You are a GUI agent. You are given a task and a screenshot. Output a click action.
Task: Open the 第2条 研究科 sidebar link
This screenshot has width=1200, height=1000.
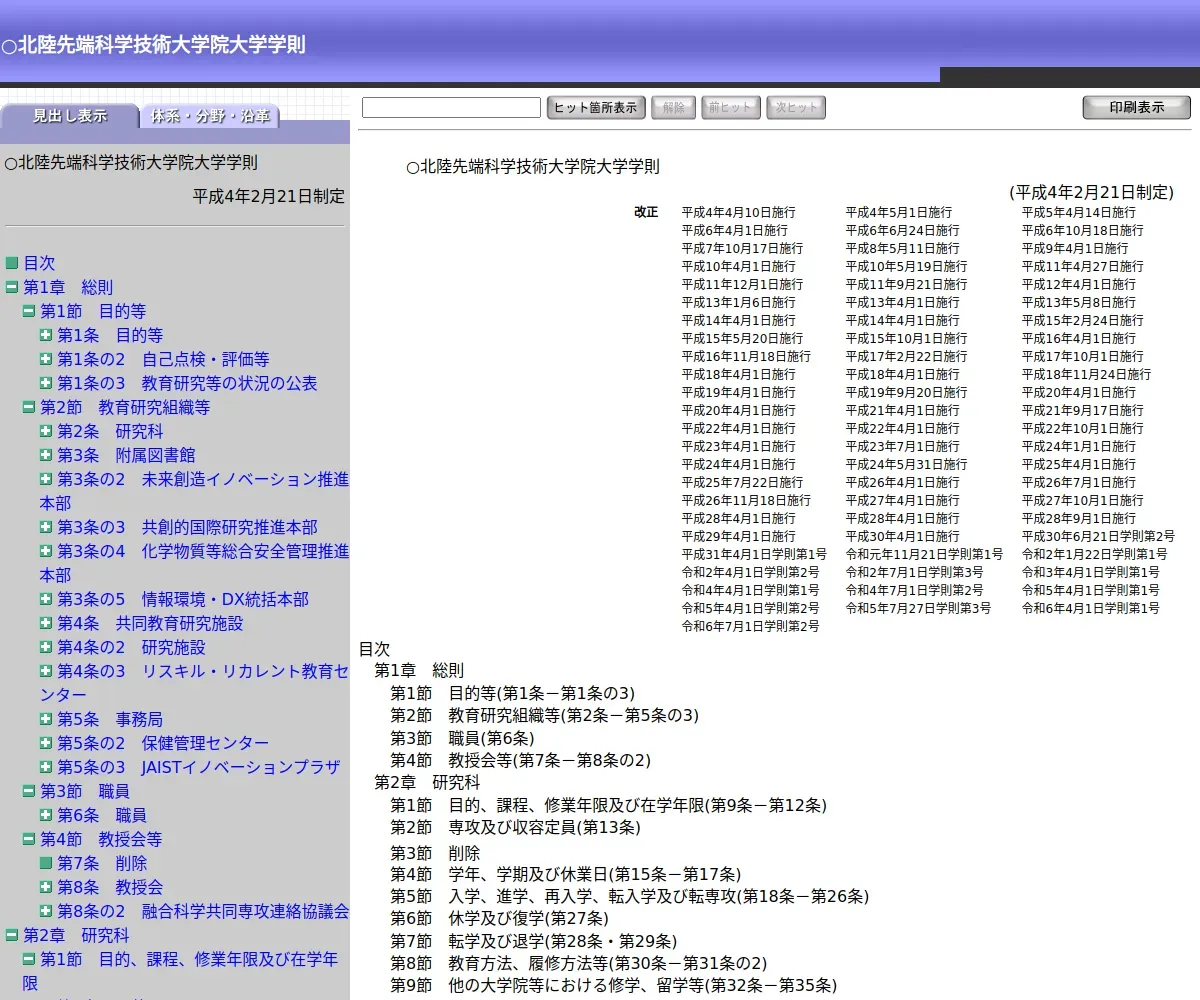pyautogui.click(x=110, y=431)
